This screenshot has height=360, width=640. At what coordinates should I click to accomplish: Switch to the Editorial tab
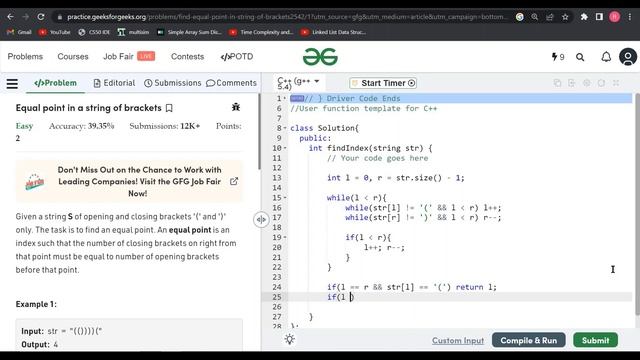point(114,83)
